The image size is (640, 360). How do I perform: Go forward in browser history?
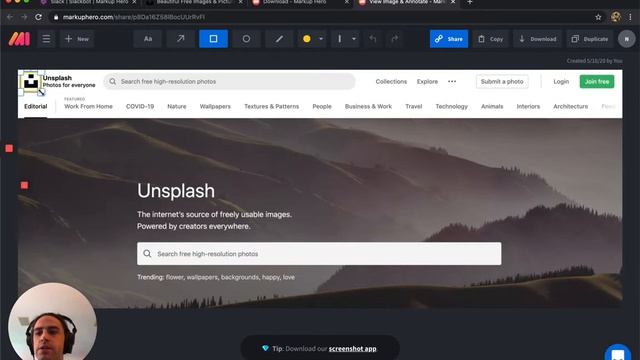click(24, 17)
